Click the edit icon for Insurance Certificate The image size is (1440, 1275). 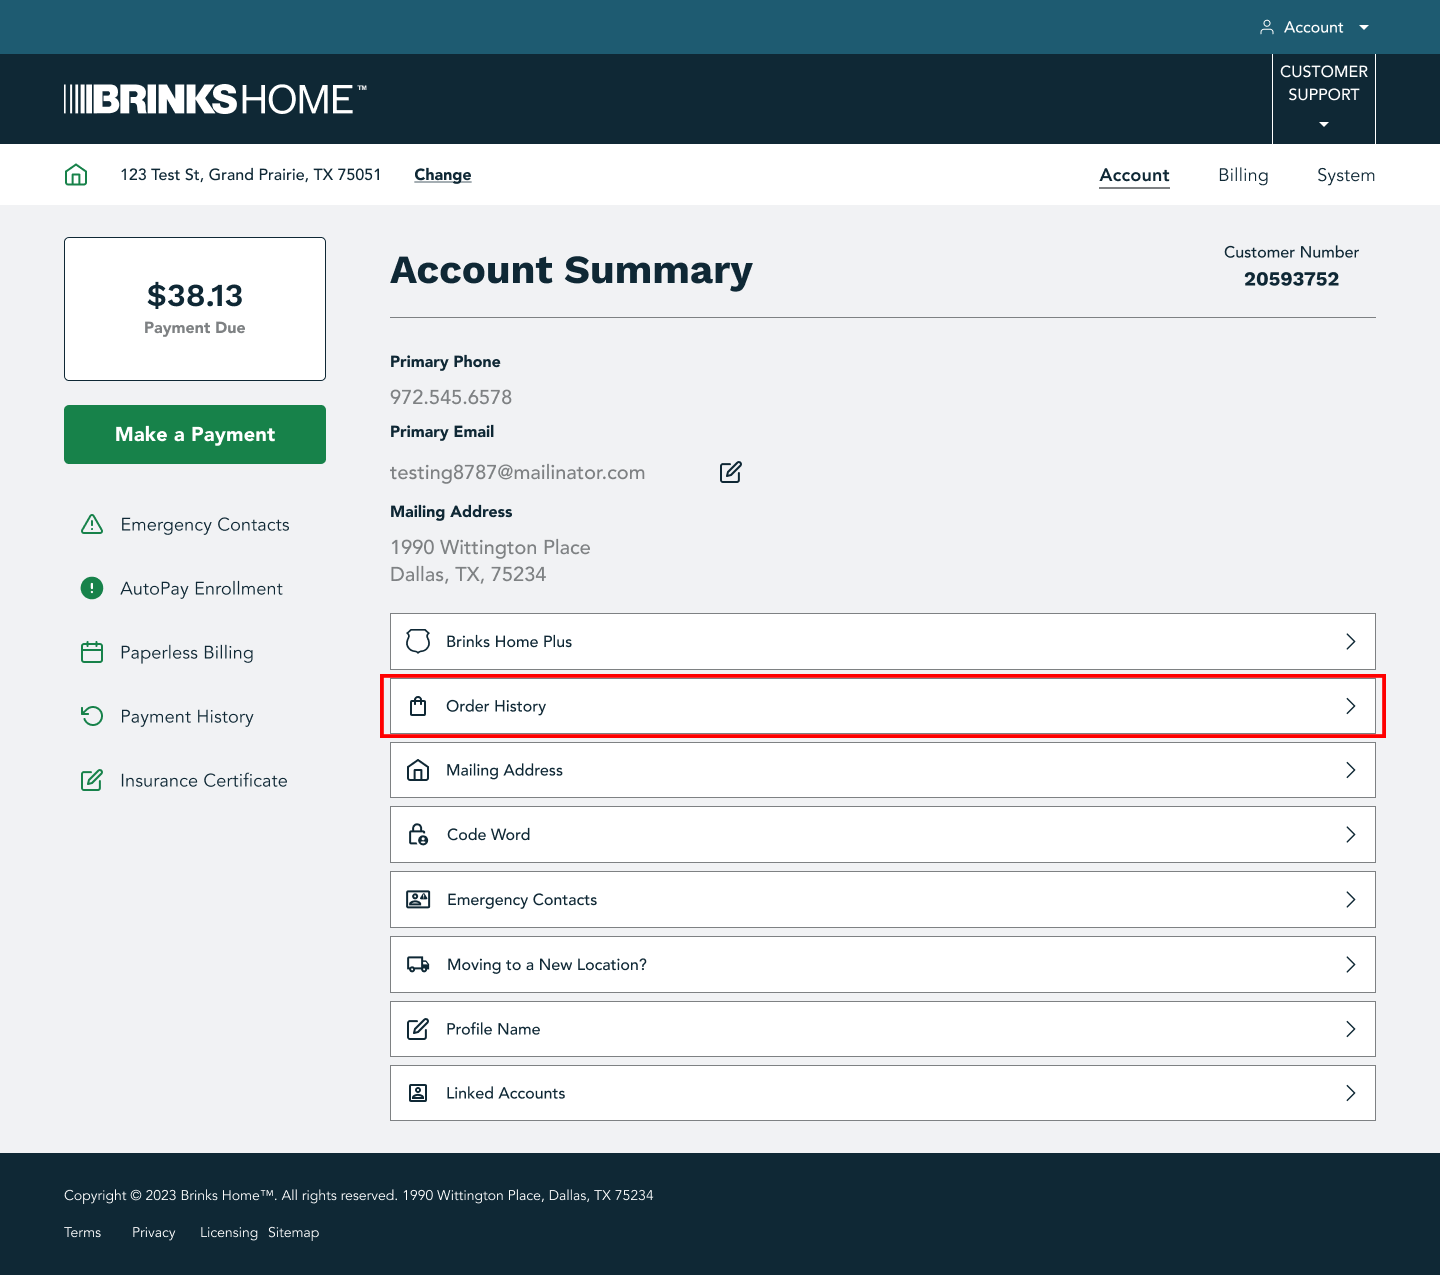click(92, 780)
